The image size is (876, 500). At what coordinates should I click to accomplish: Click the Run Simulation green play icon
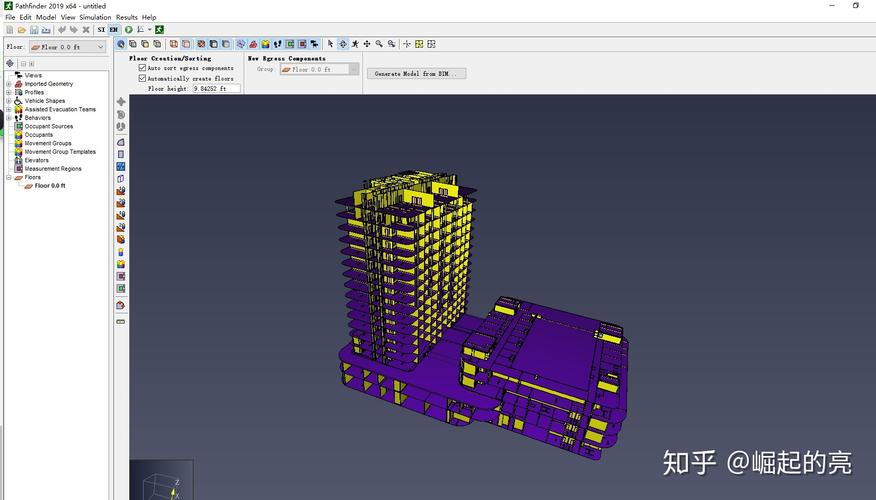click(x=128, y=30)
